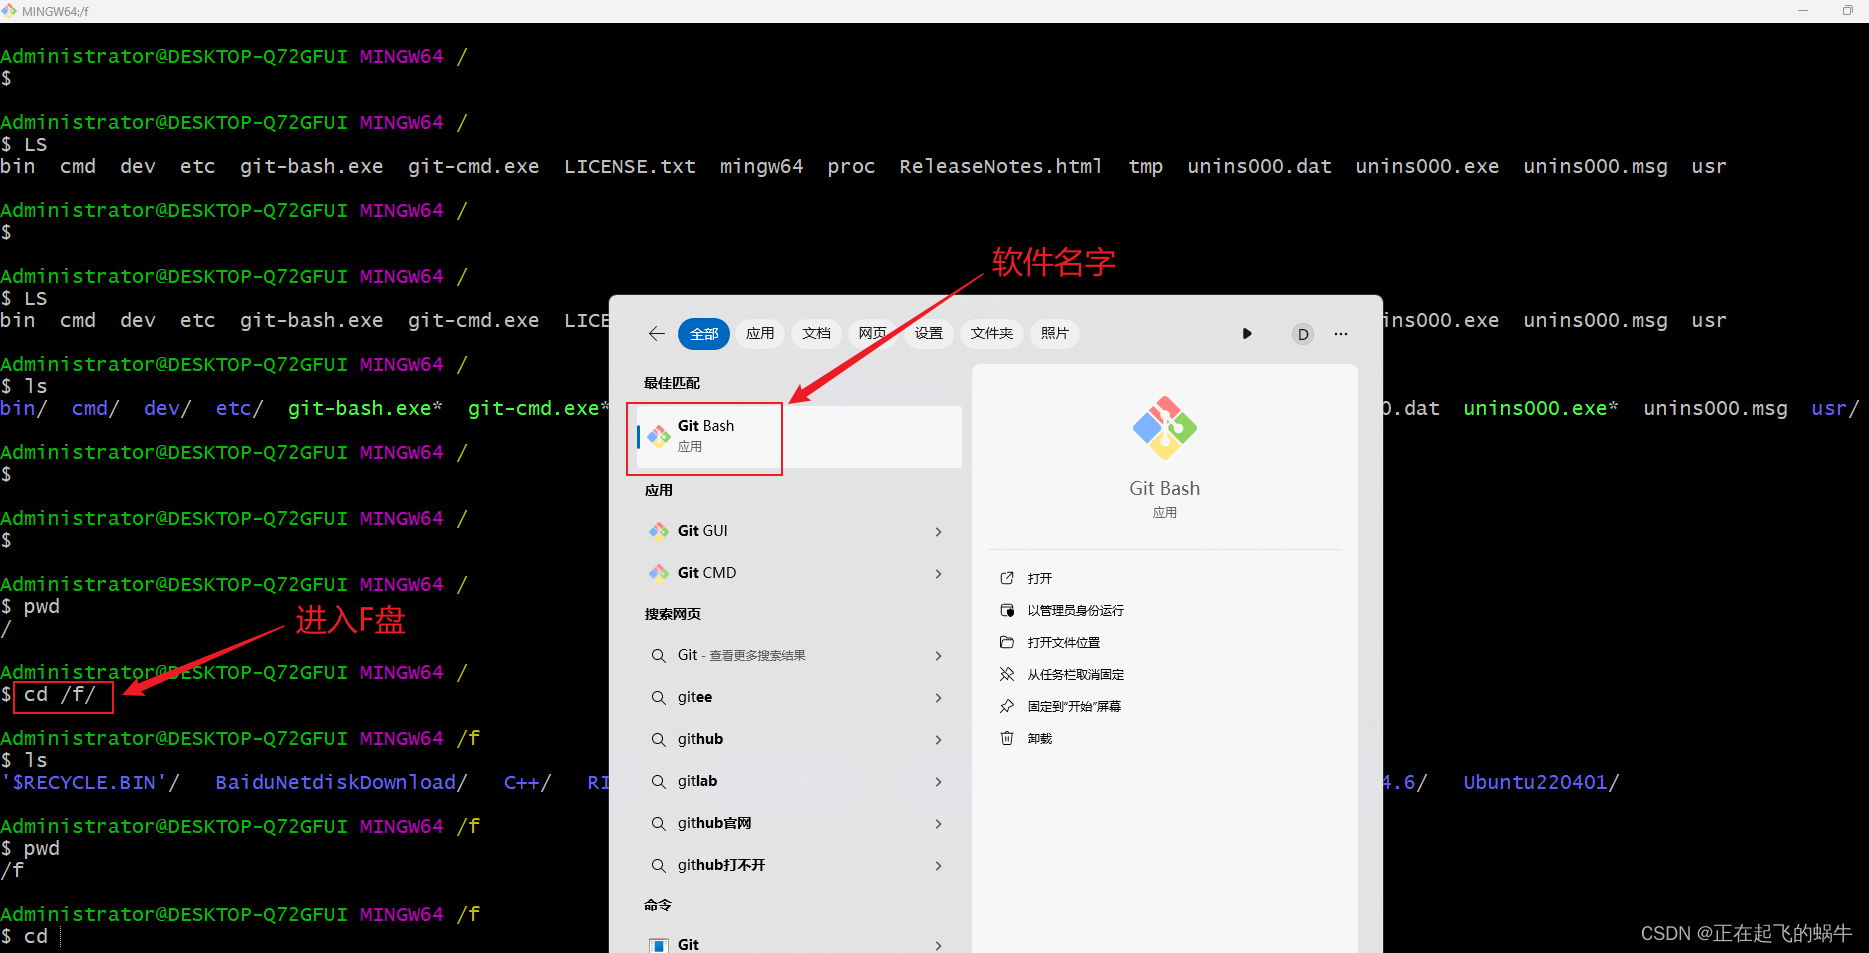Click the Git GUI app icon

tap(659, 531)
